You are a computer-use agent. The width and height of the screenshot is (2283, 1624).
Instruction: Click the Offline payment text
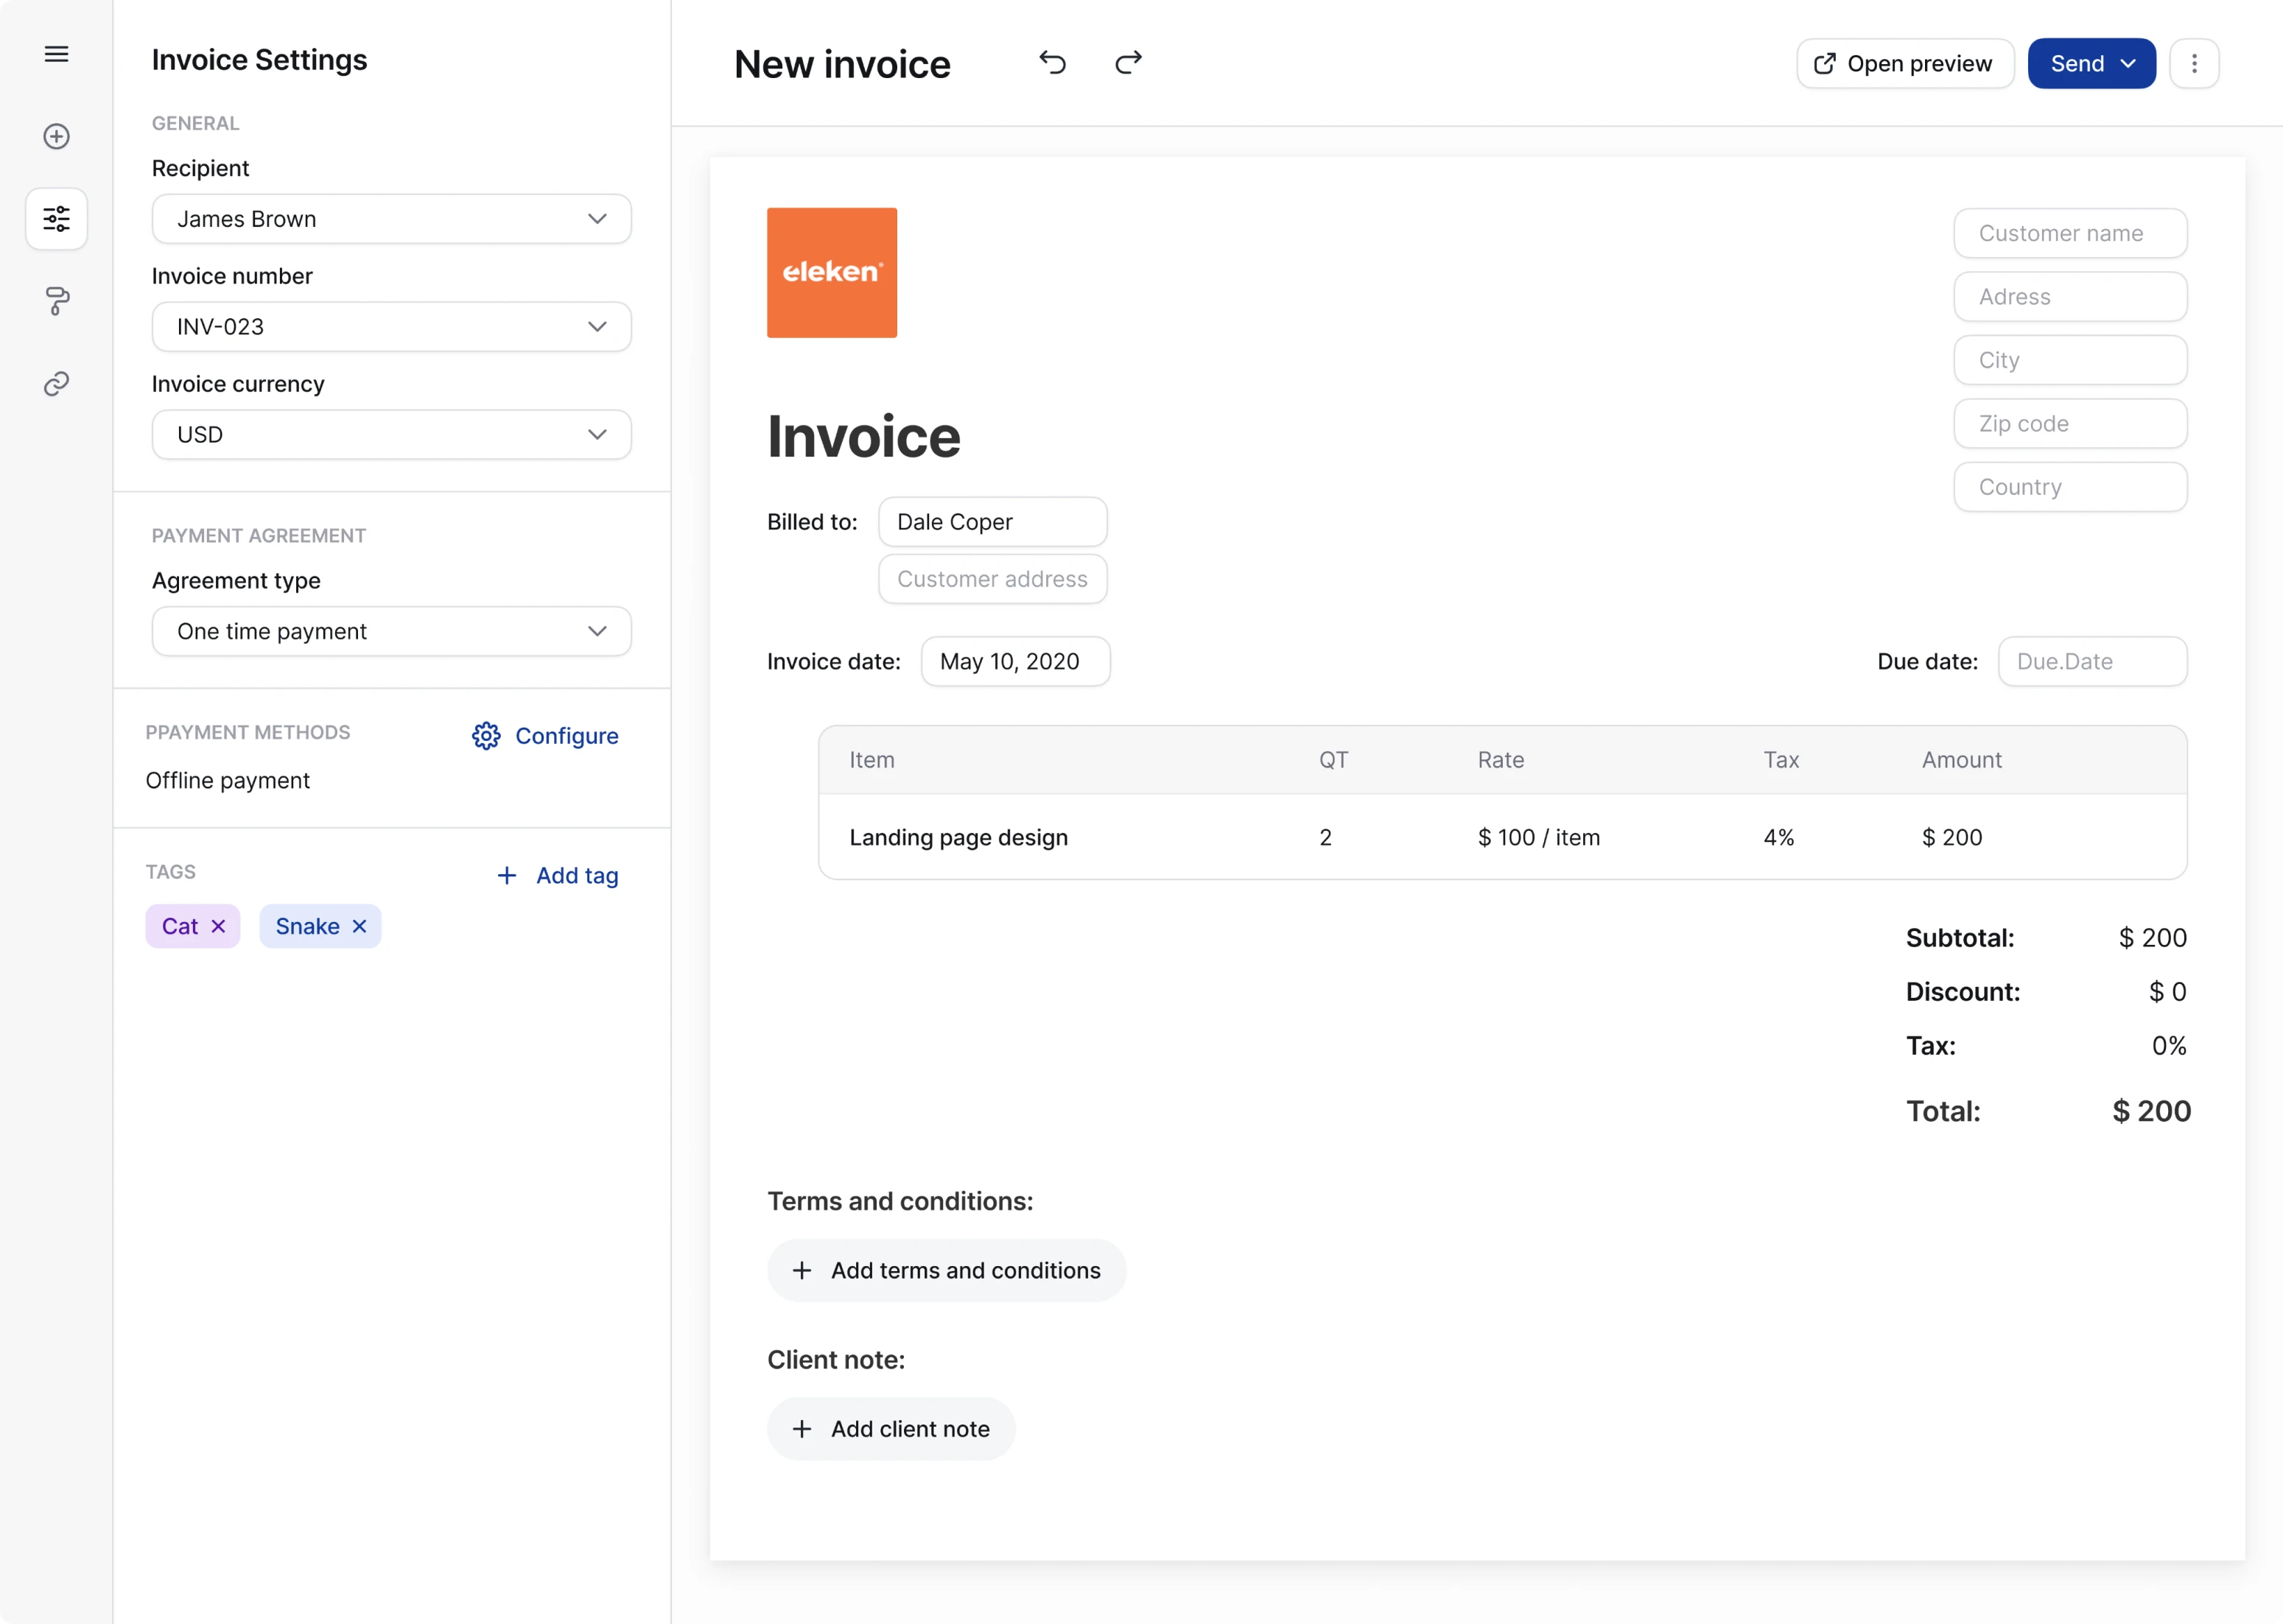tap(227, 780)
